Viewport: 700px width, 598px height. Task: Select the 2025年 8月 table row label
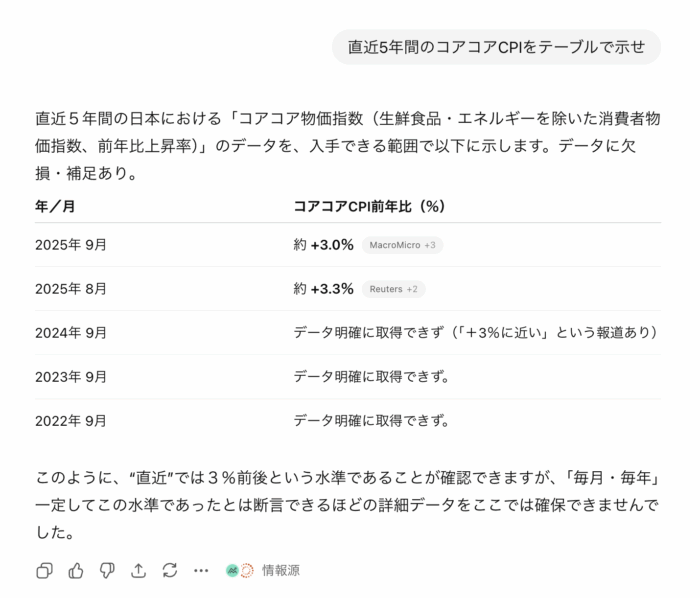click(71, 289)
